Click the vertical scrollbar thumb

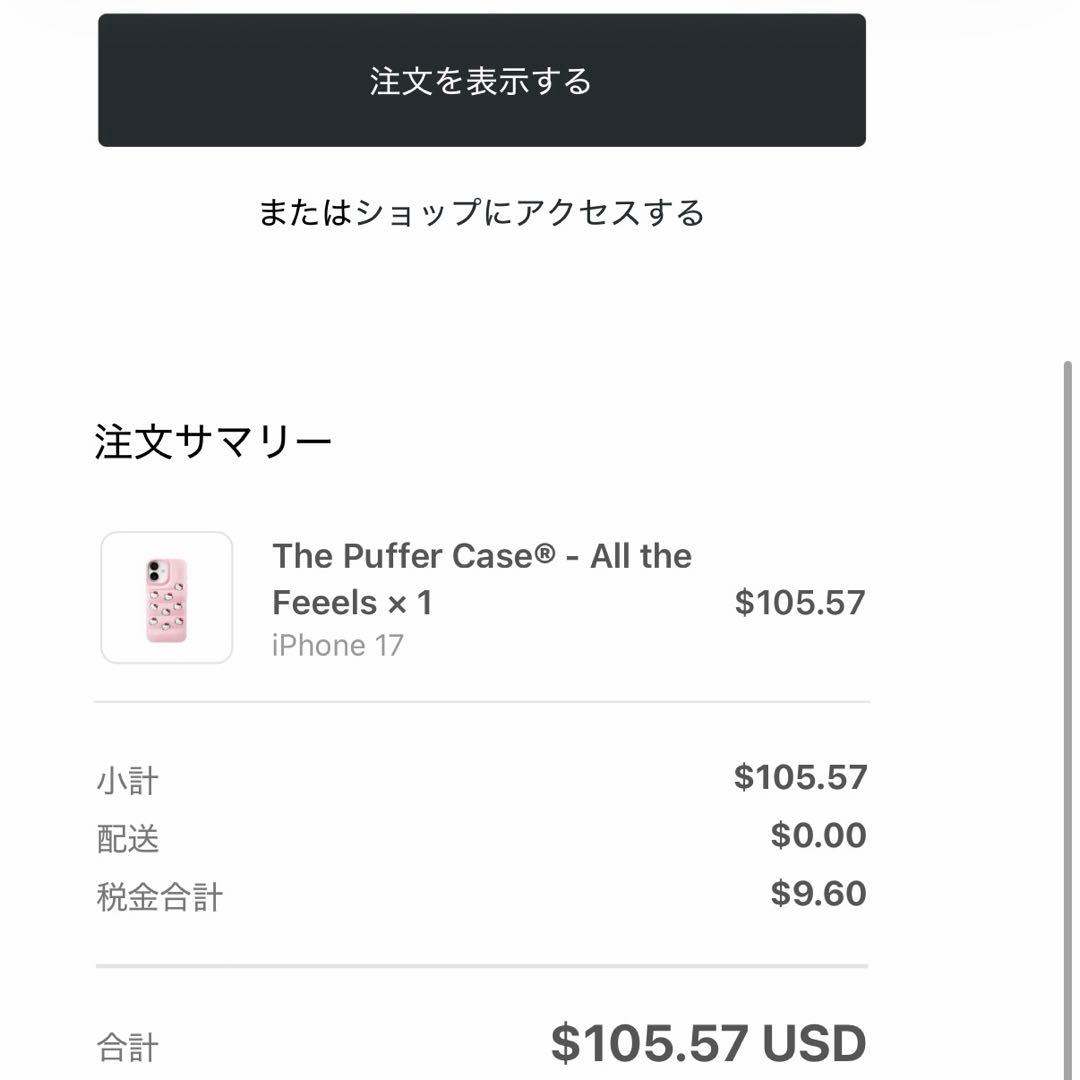click(x=1067, y=700)
